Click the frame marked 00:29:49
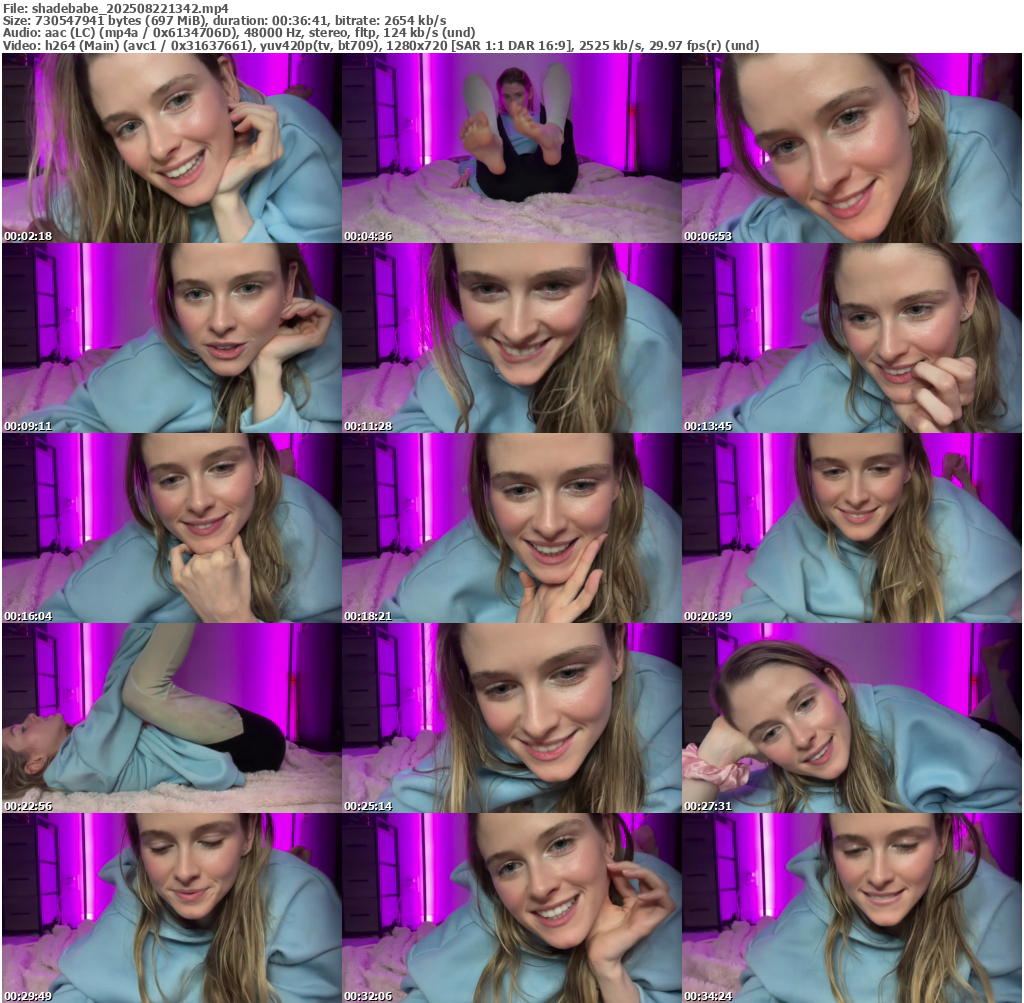 click(171, 908)
